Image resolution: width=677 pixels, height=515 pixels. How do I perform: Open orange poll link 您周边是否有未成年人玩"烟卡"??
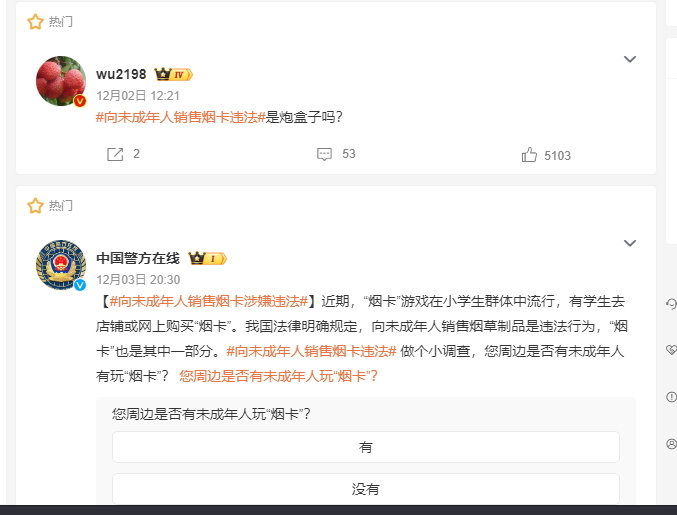tap(278, 376)
